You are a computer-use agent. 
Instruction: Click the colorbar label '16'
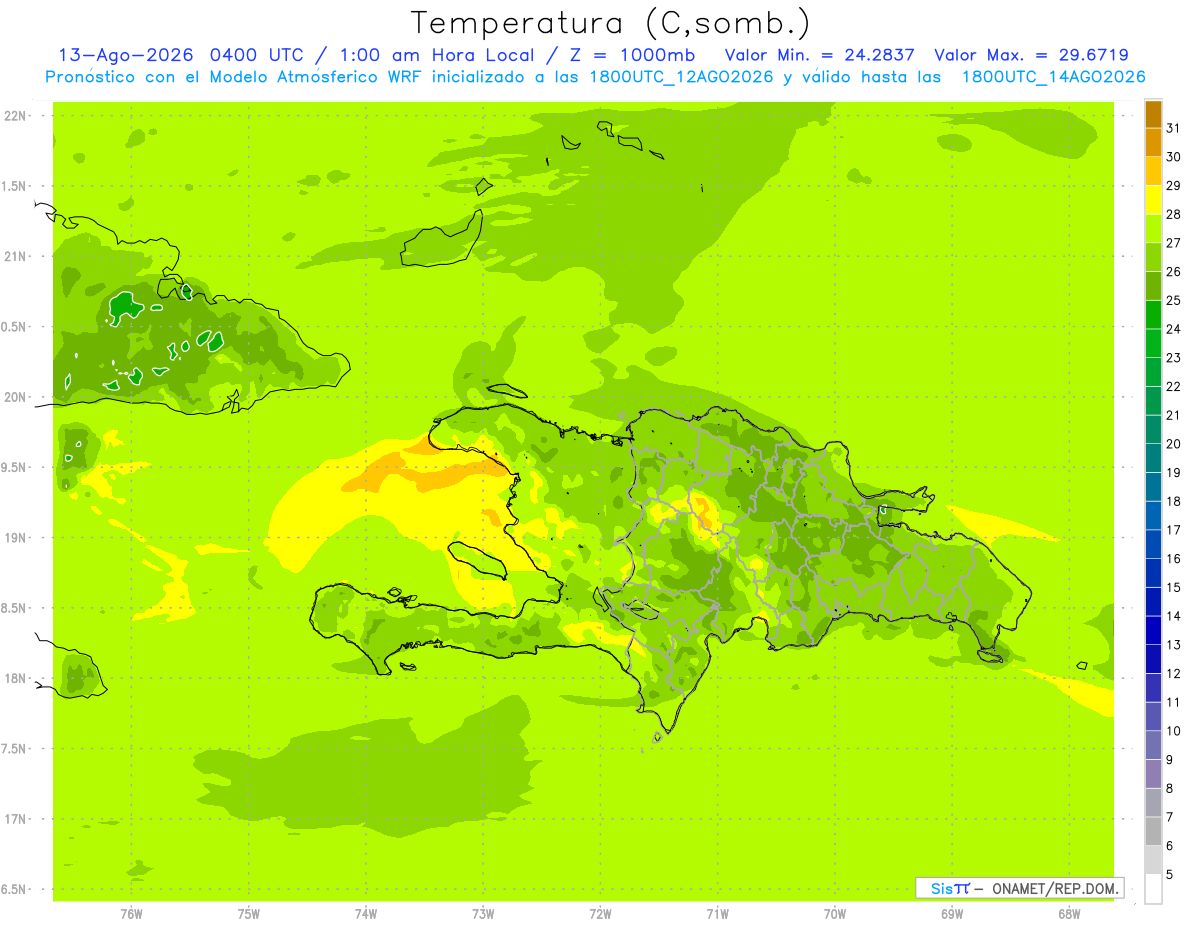coord(1173,559)
